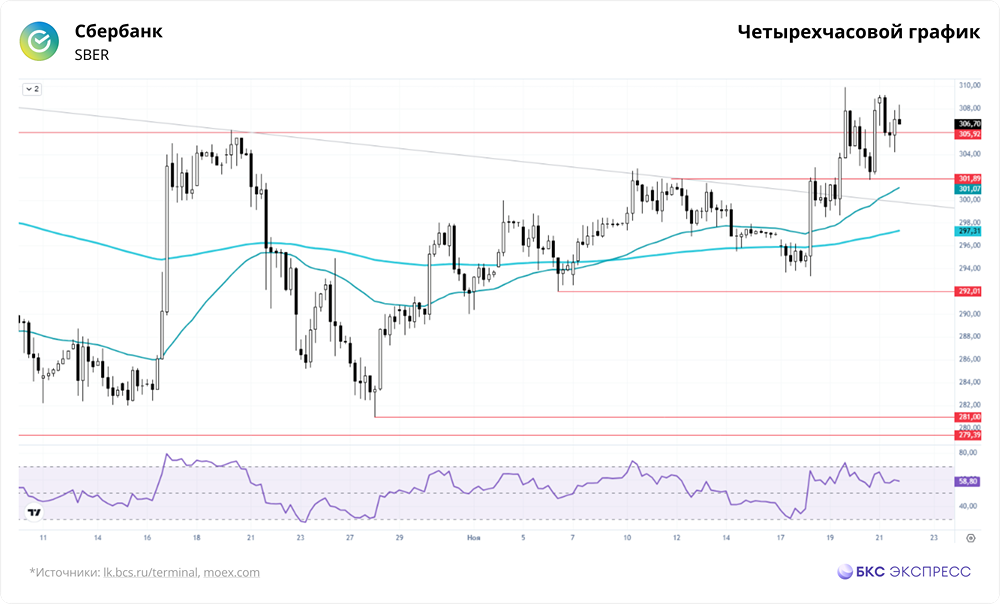This screenshot has width=1000, height=604.
Task: Open the TradingView logo in RSI pane
Action: pos(34,512)
